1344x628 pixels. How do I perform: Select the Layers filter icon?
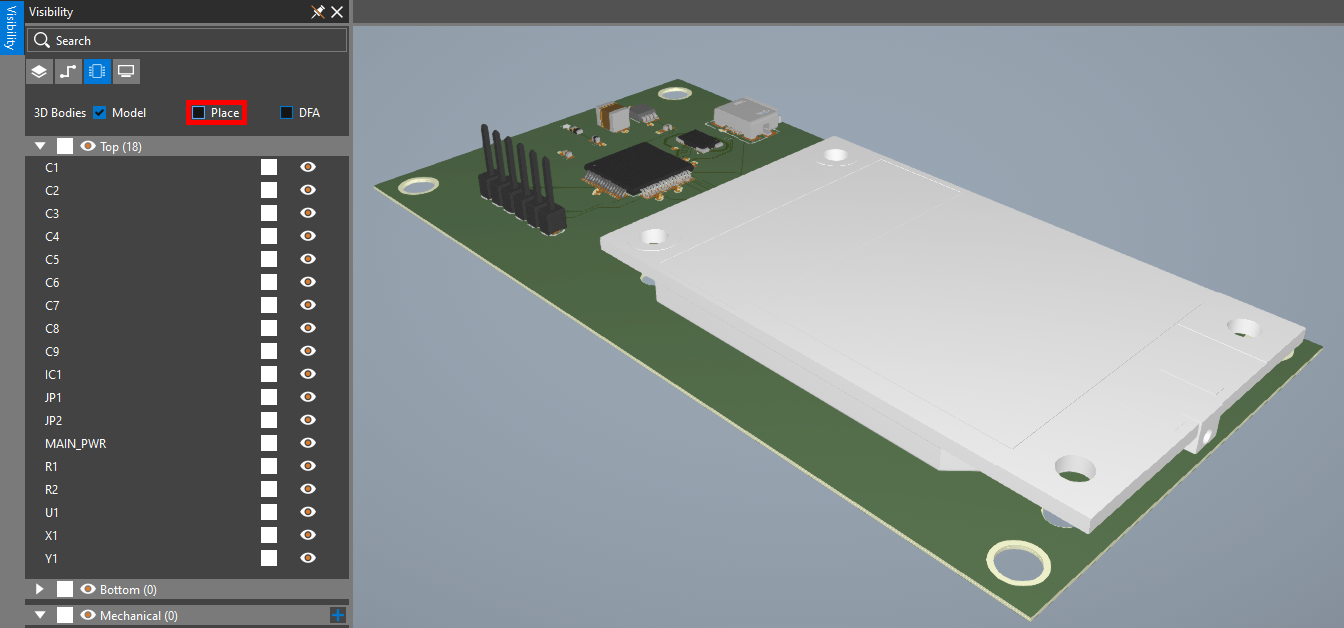tap(38, 71)
